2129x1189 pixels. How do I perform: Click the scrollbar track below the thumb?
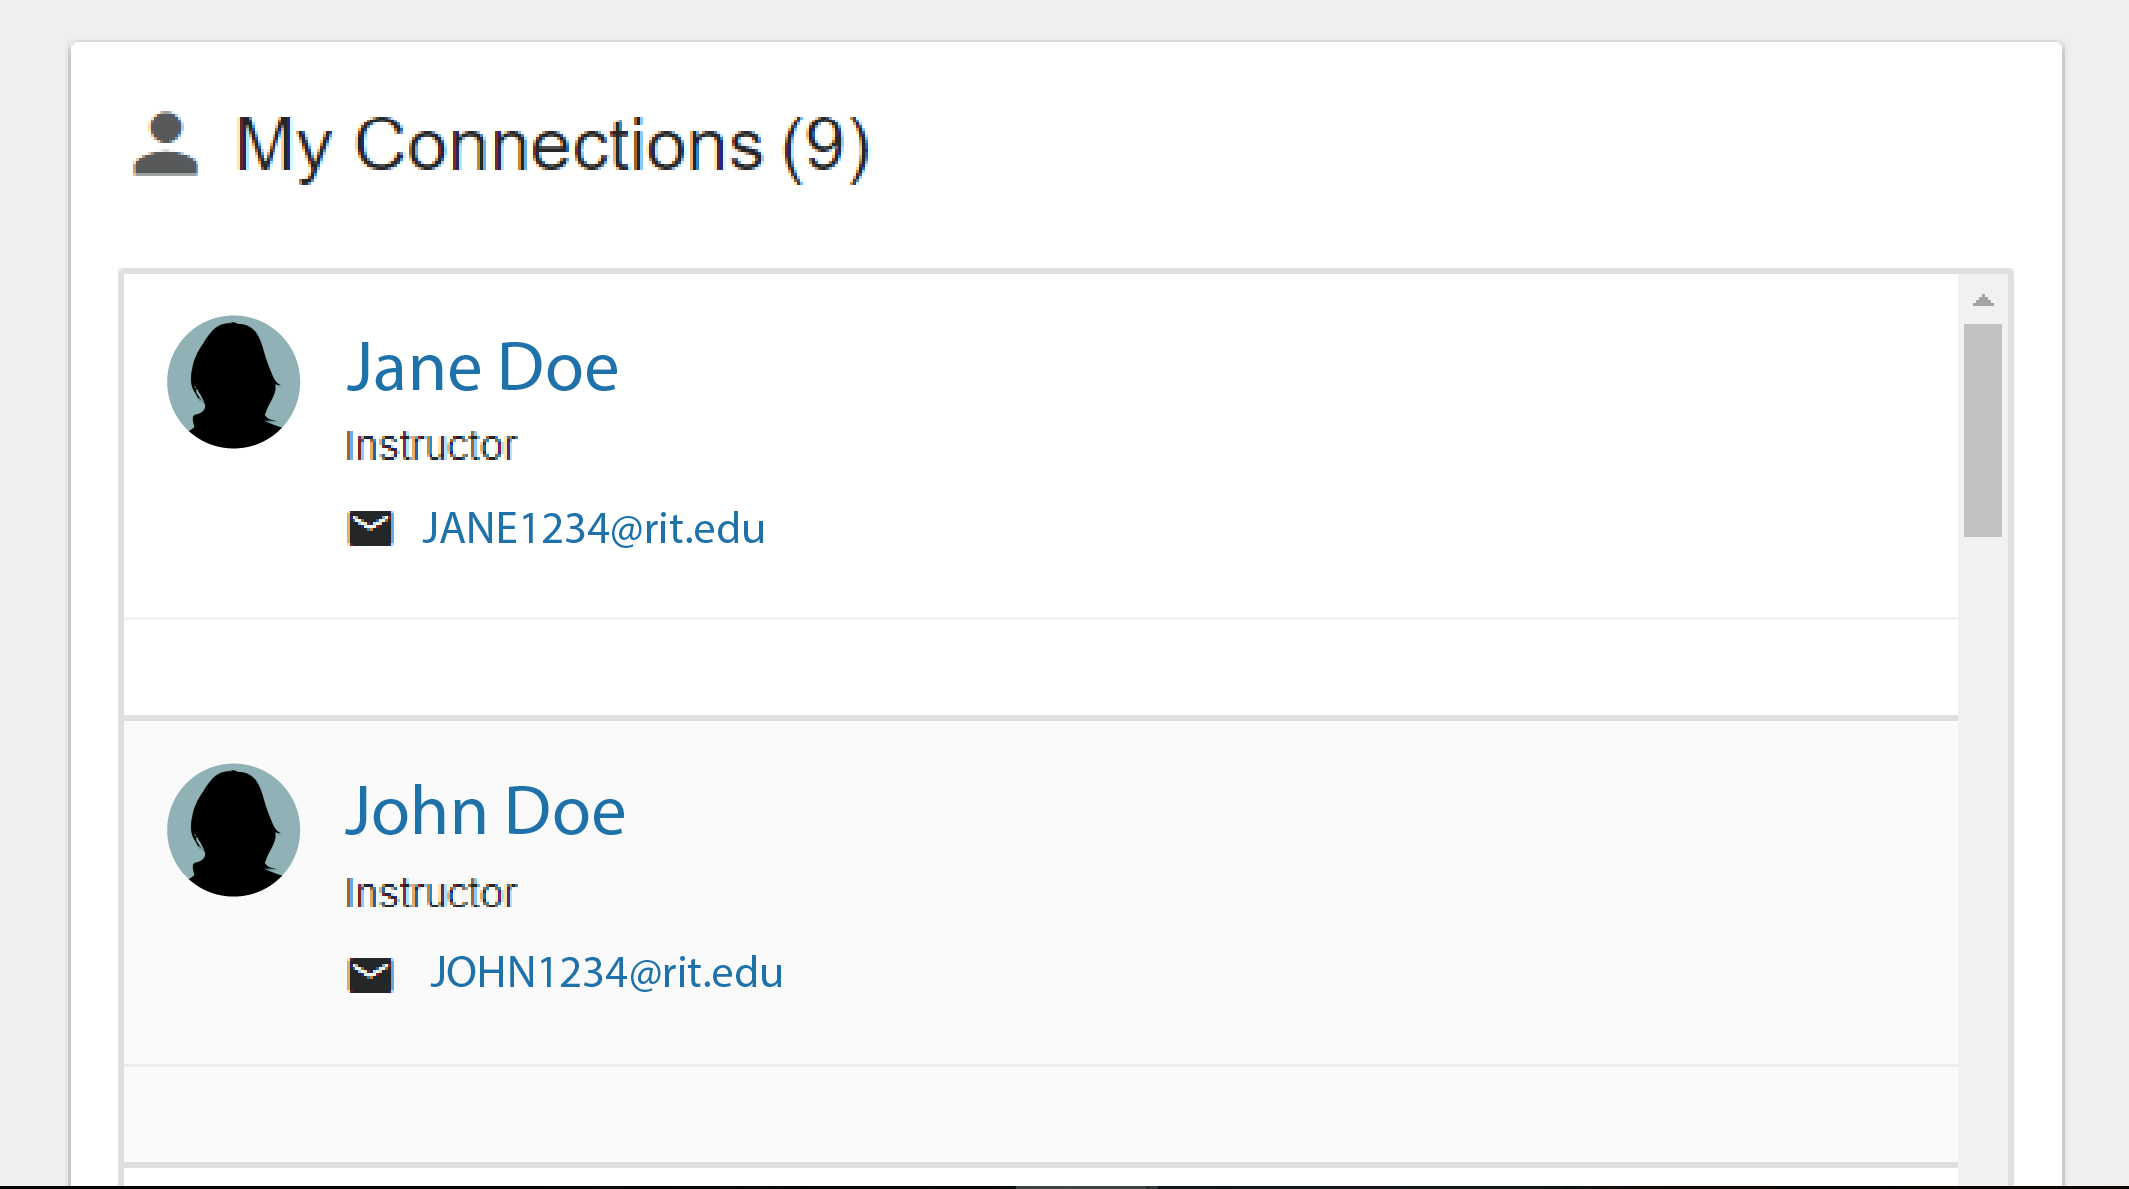pyautogui.click(x=1982, y=850)
